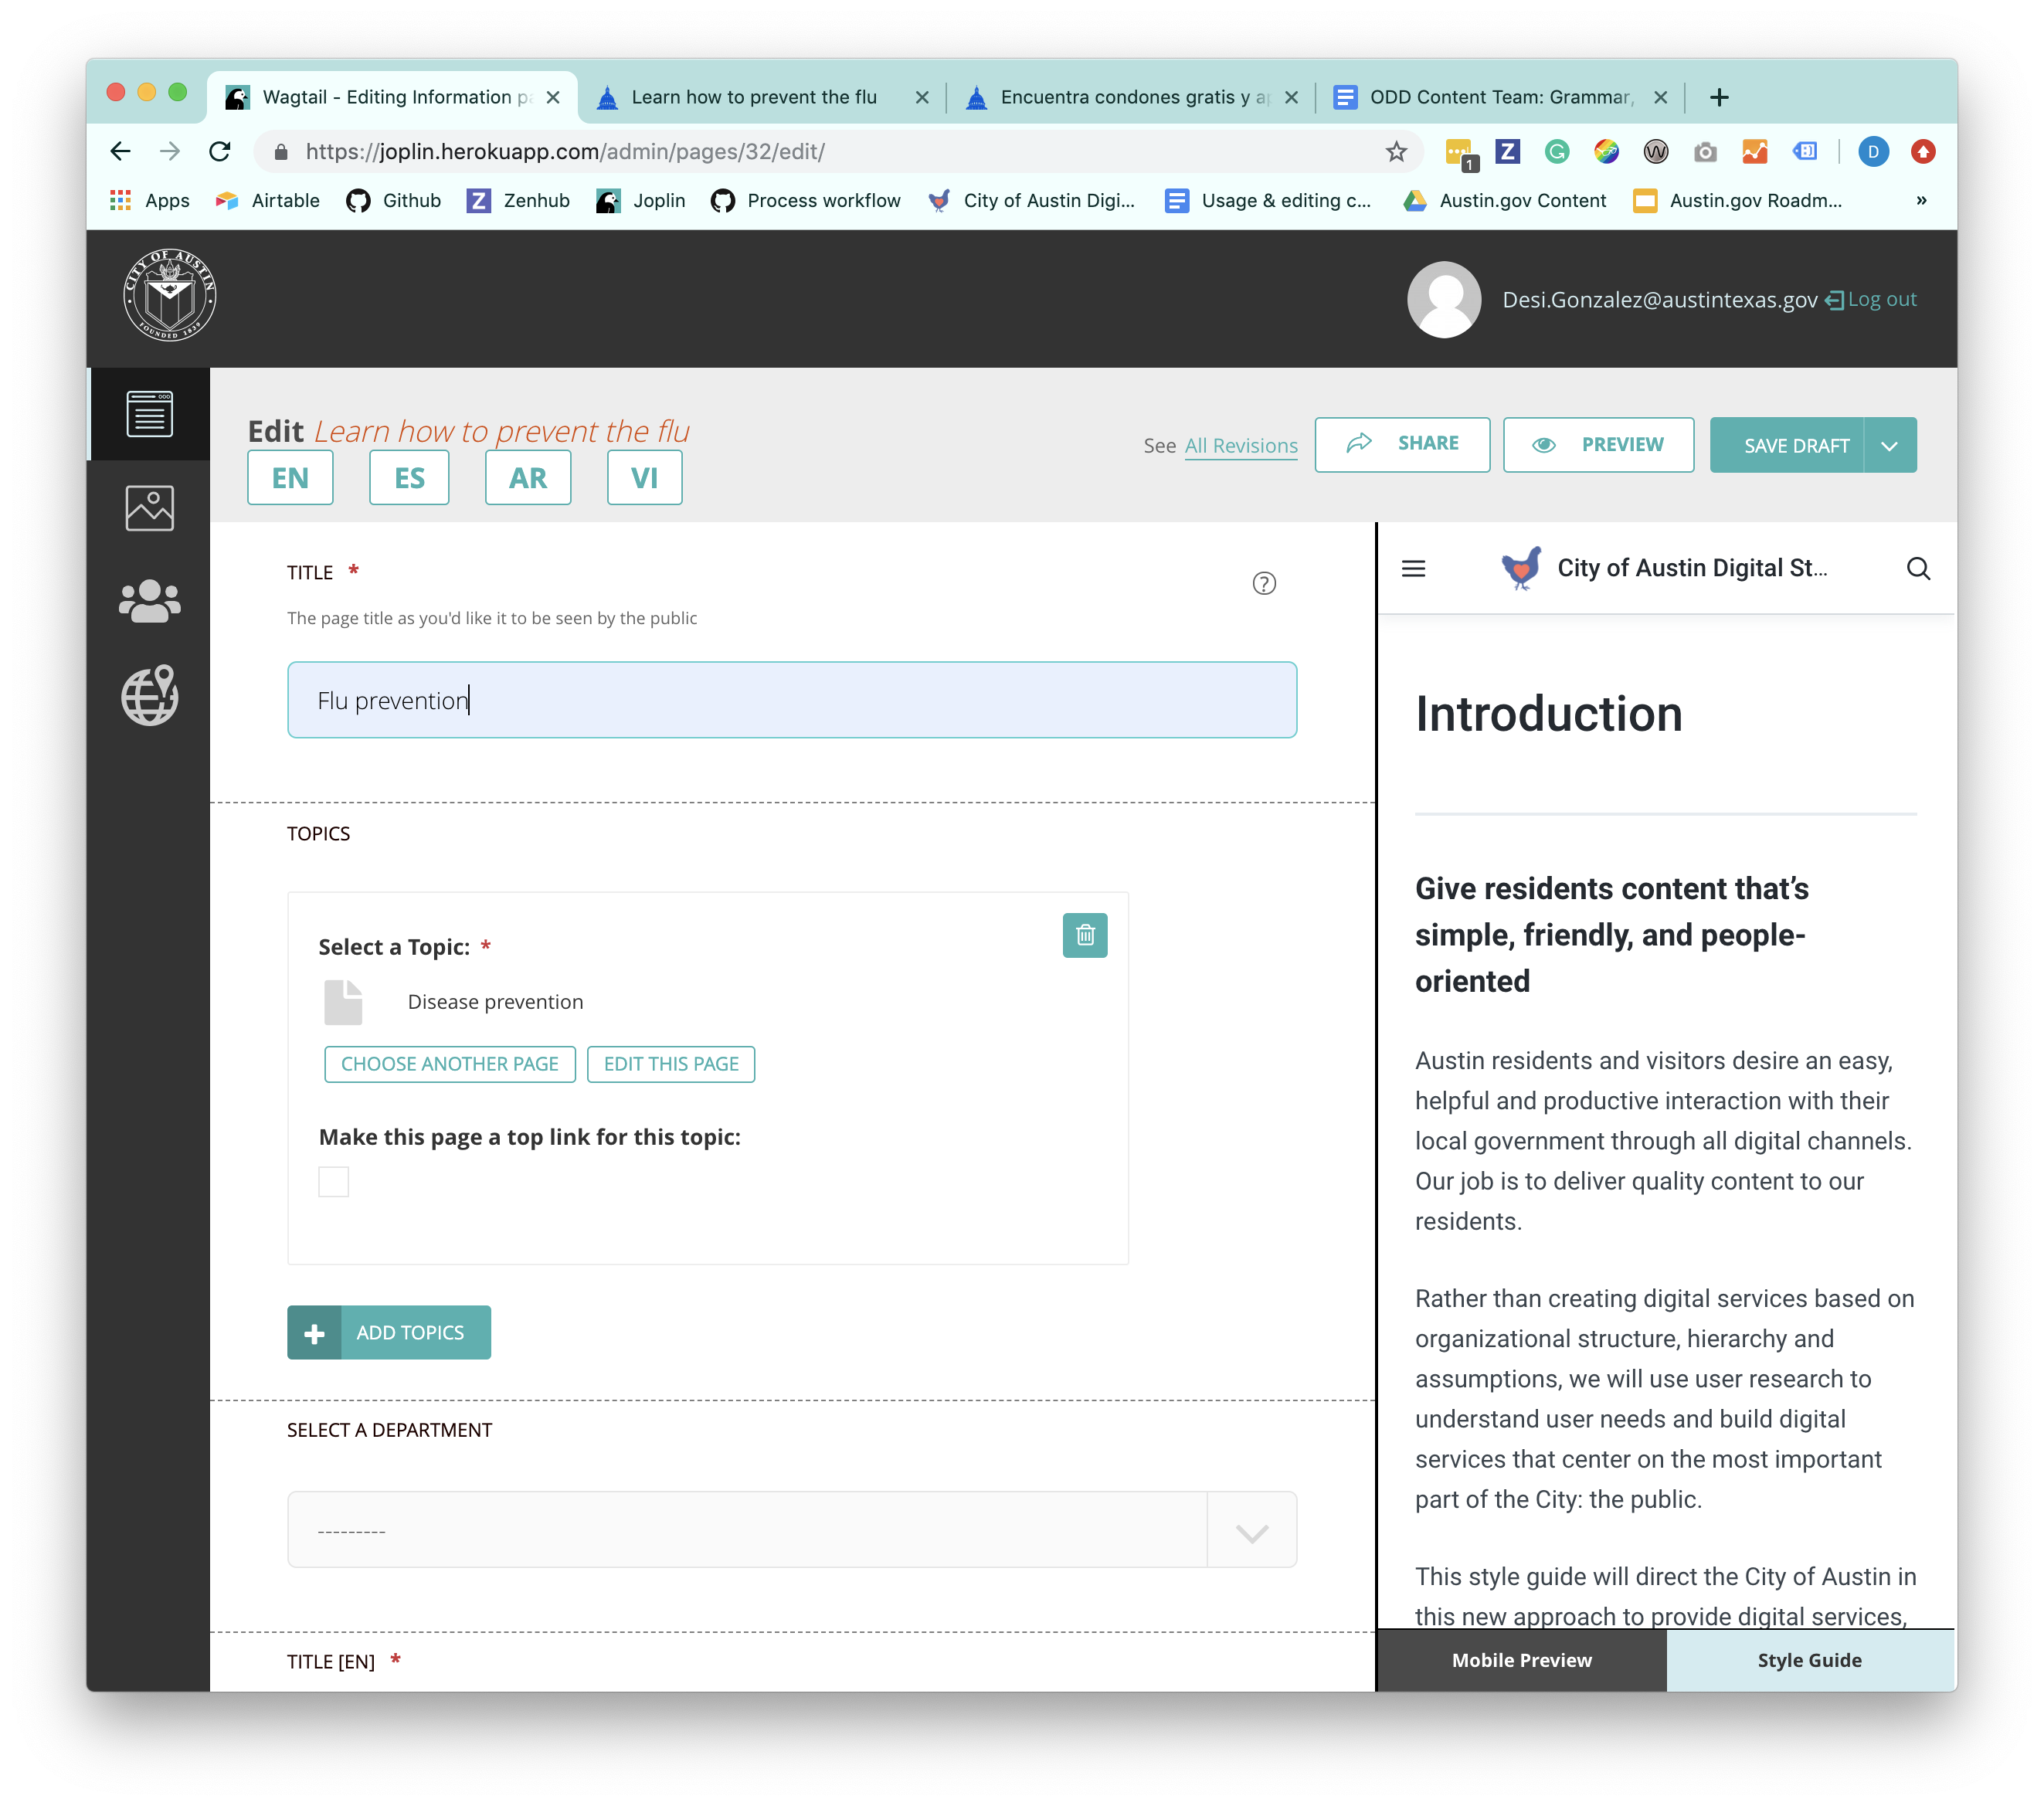This screenshot has width=2044, height=1806.
Task: Click inside the Flu prevention title field
Action: (790, 700)
